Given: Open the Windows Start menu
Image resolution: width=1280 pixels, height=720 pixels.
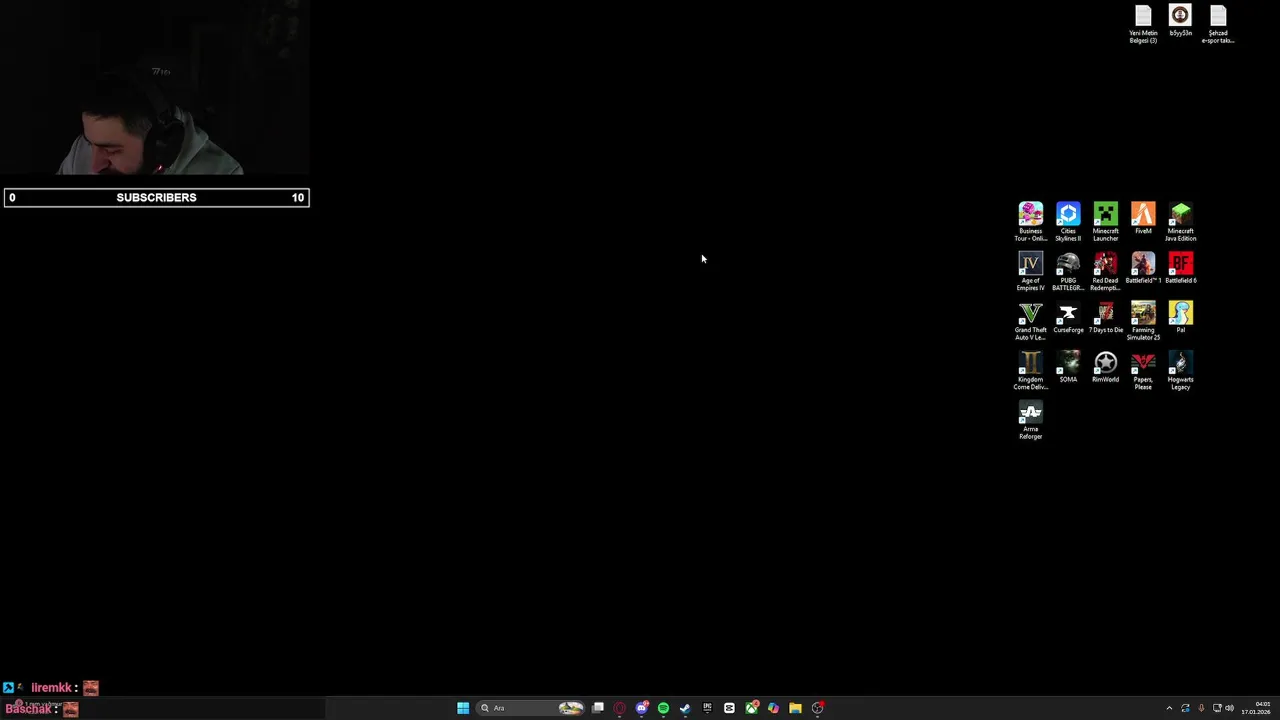Looking at the screenshot, I should tap(463, 708).
